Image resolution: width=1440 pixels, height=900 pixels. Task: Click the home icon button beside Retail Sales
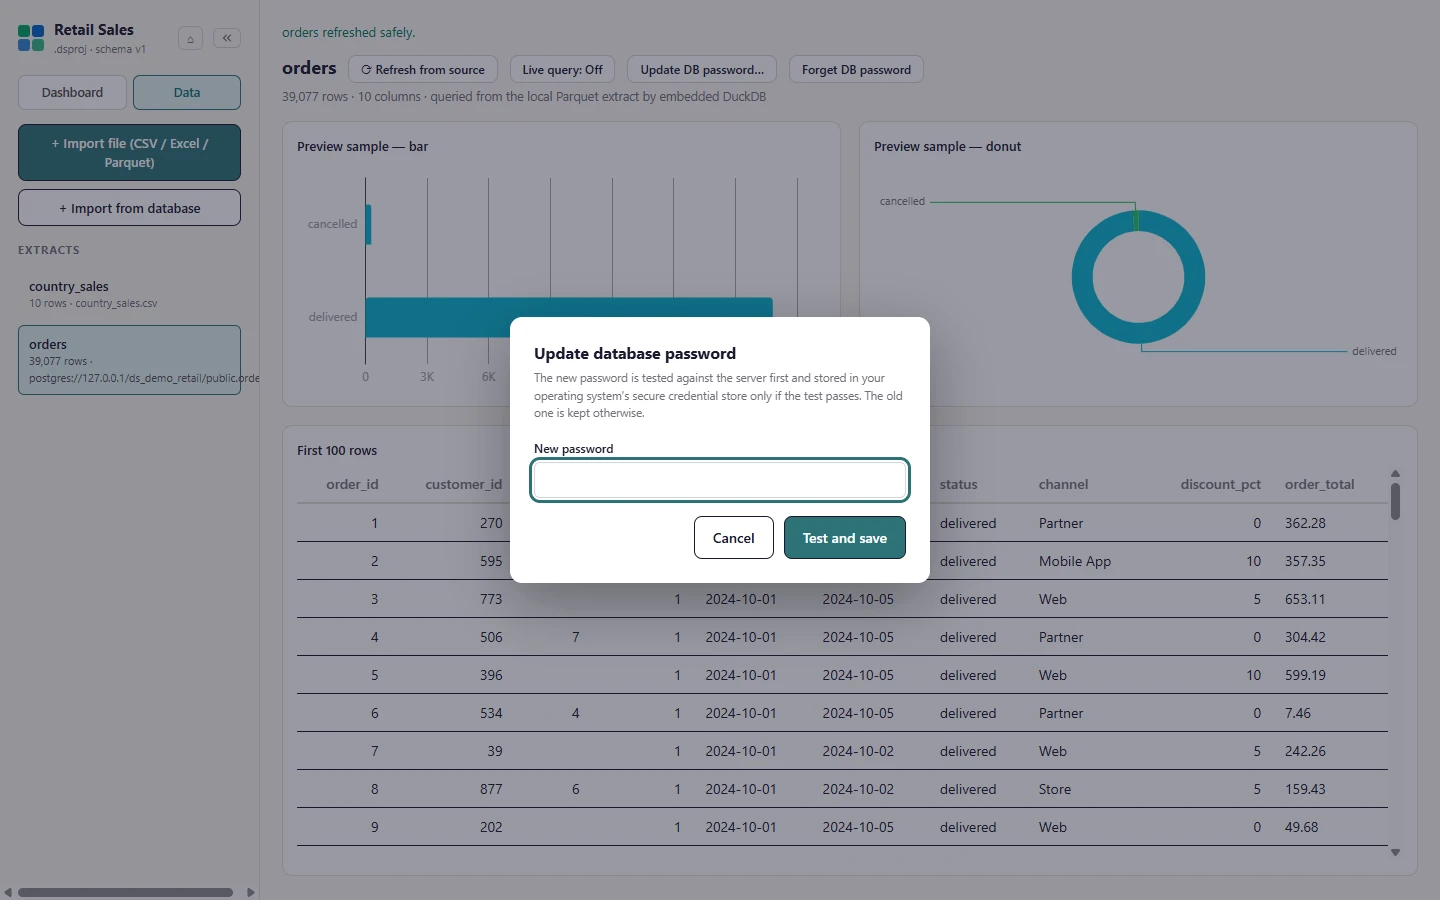(x=190, y=39)
